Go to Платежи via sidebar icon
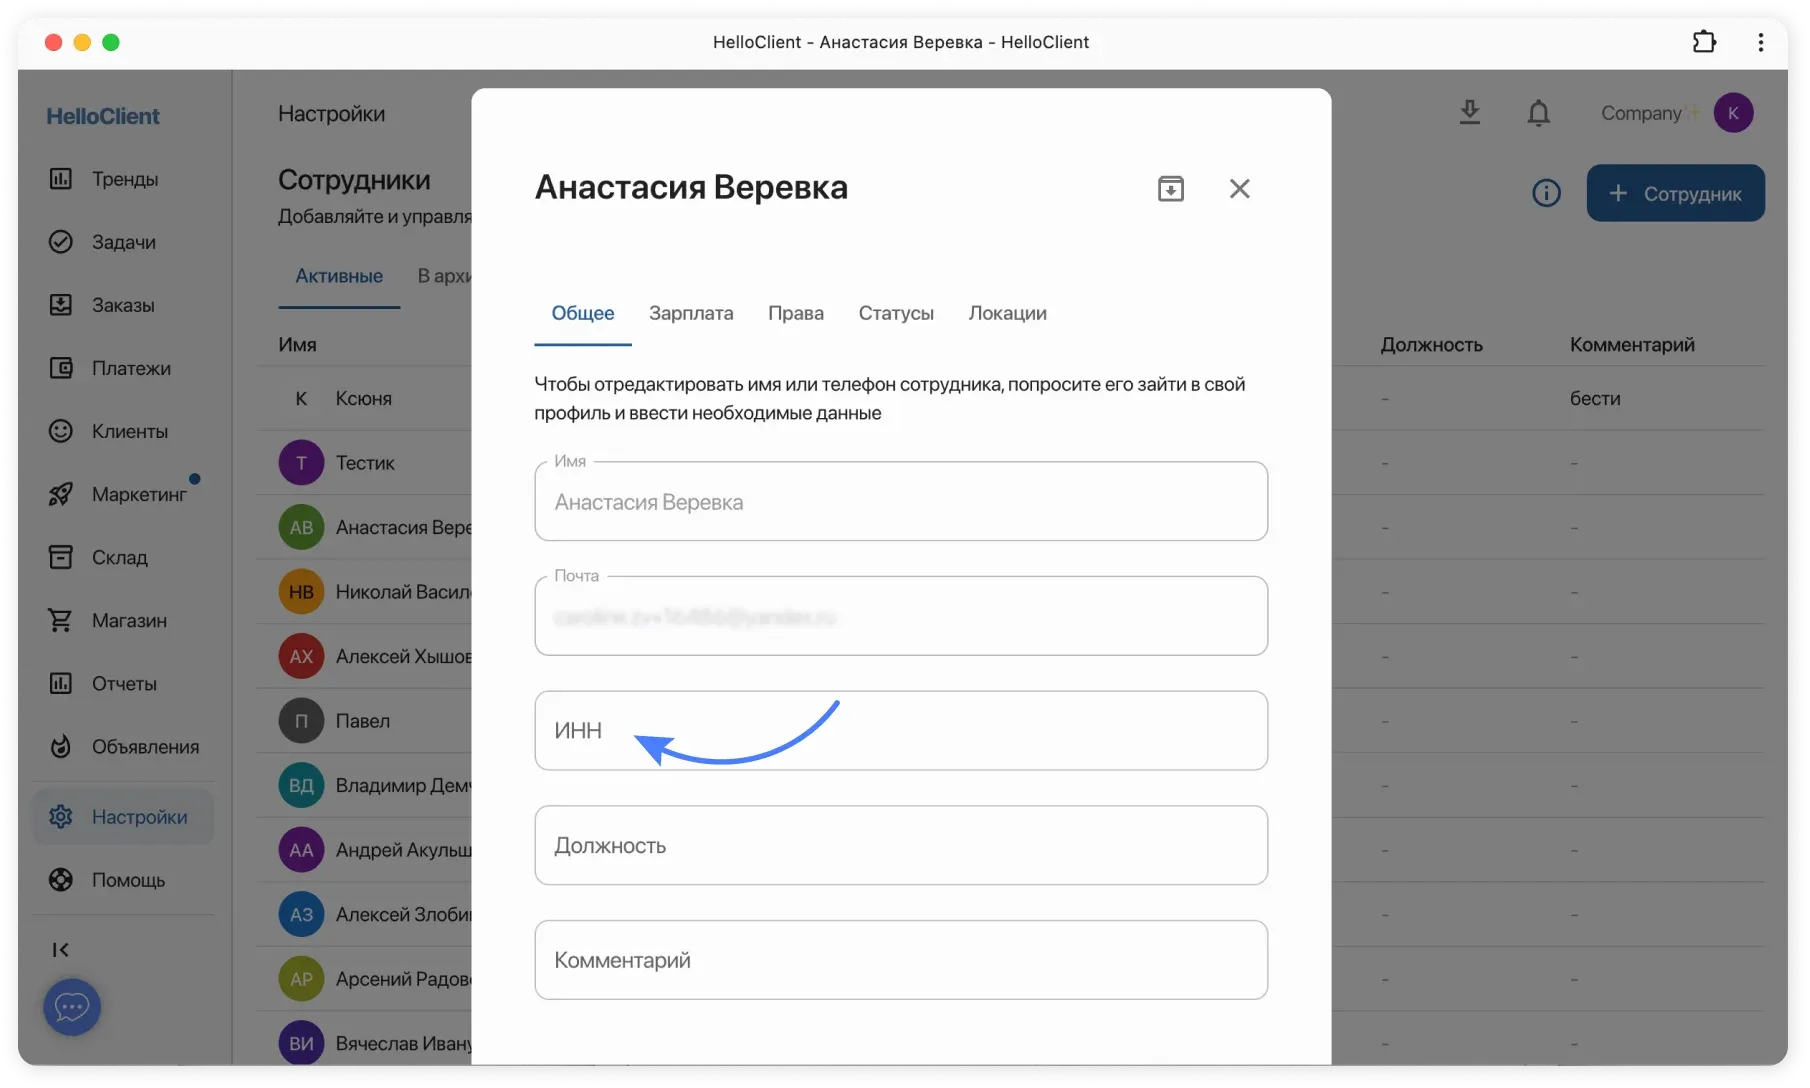The height and width of the screenshot is (1088, 1810). click(x=123, y=368)
